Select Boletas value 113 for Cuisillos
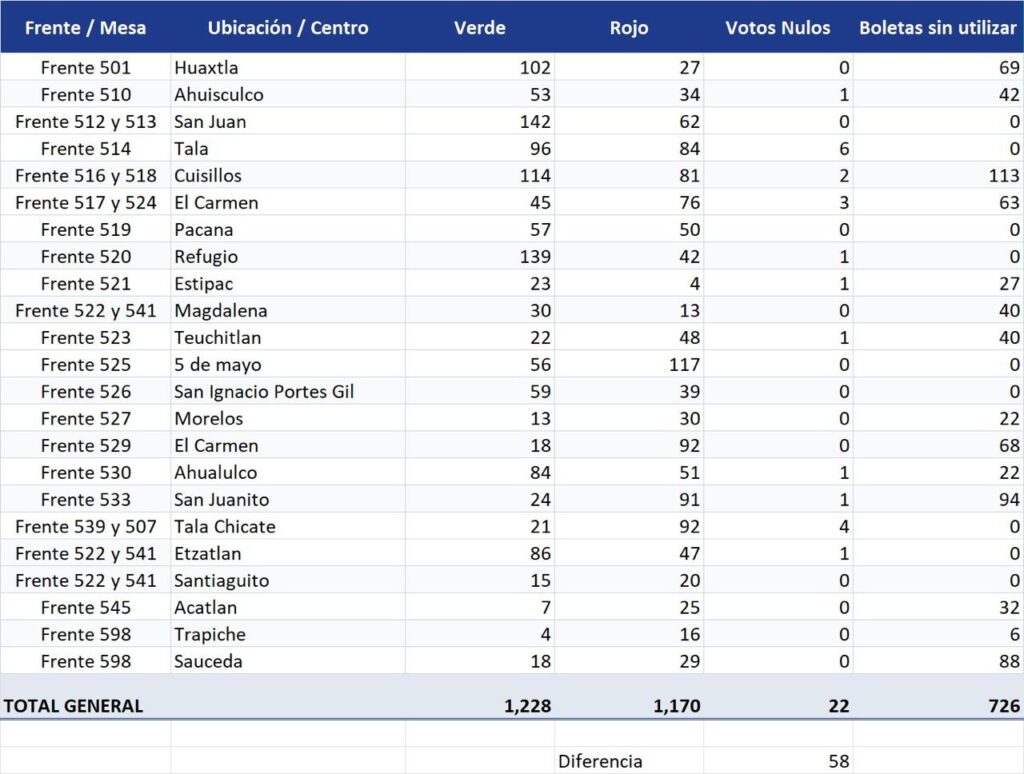The height and width of the screenshot is (774, 1024). click(x=938, y=176)
